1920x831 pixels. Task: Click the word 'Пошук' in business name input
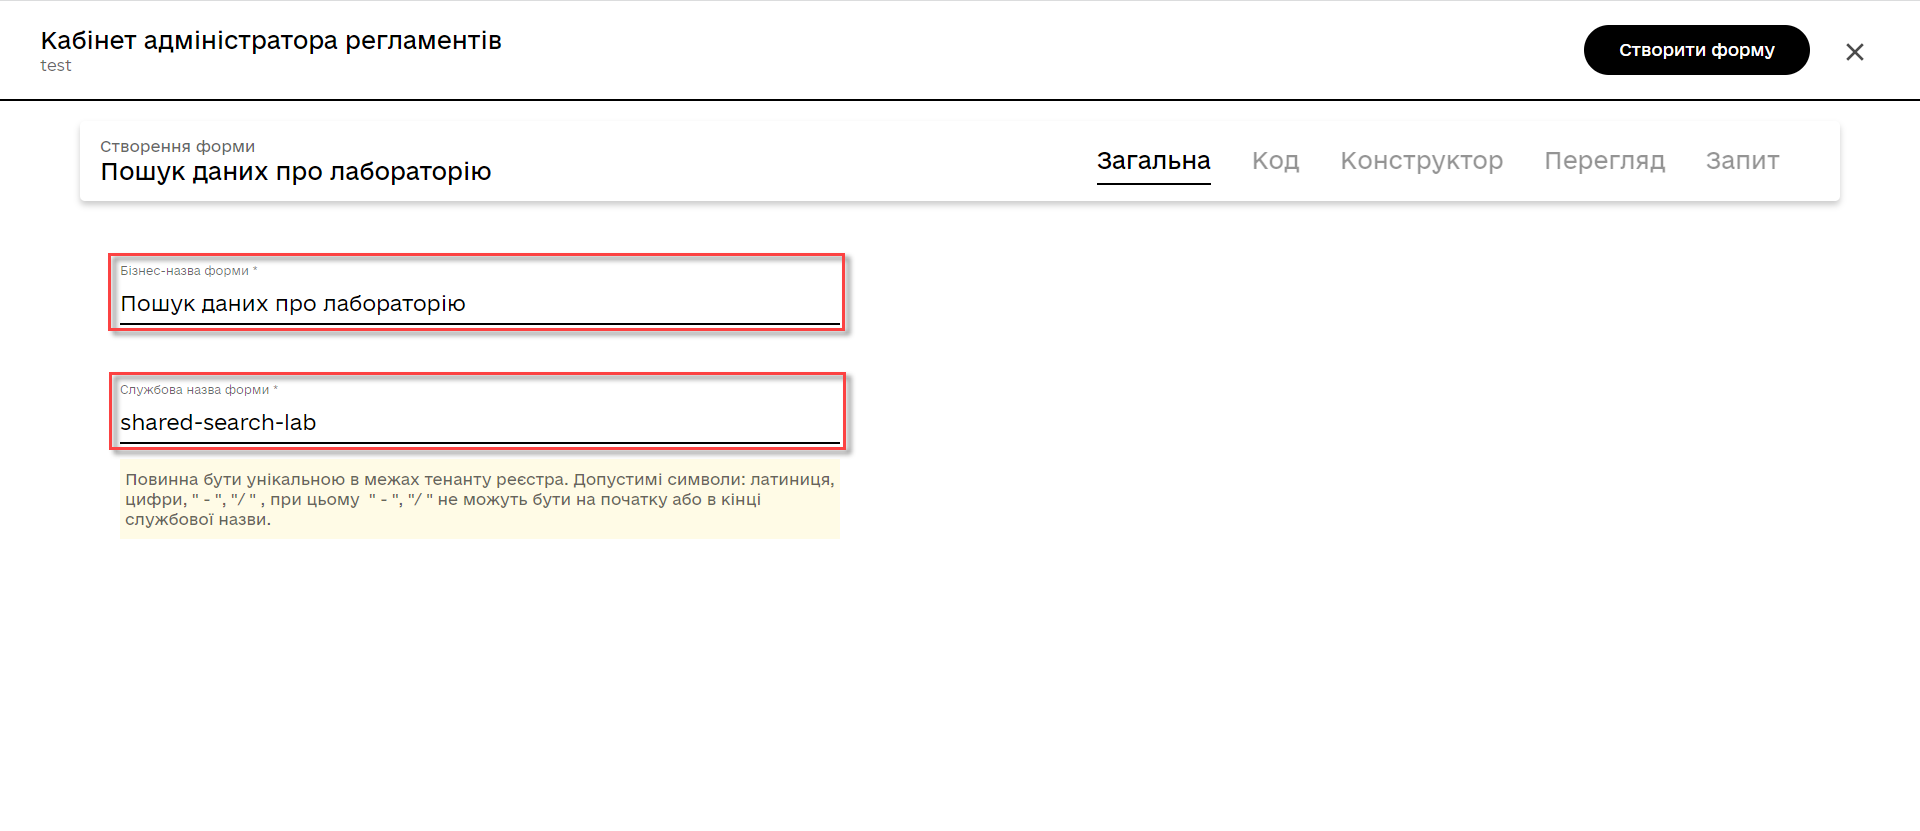click(157, 304)
